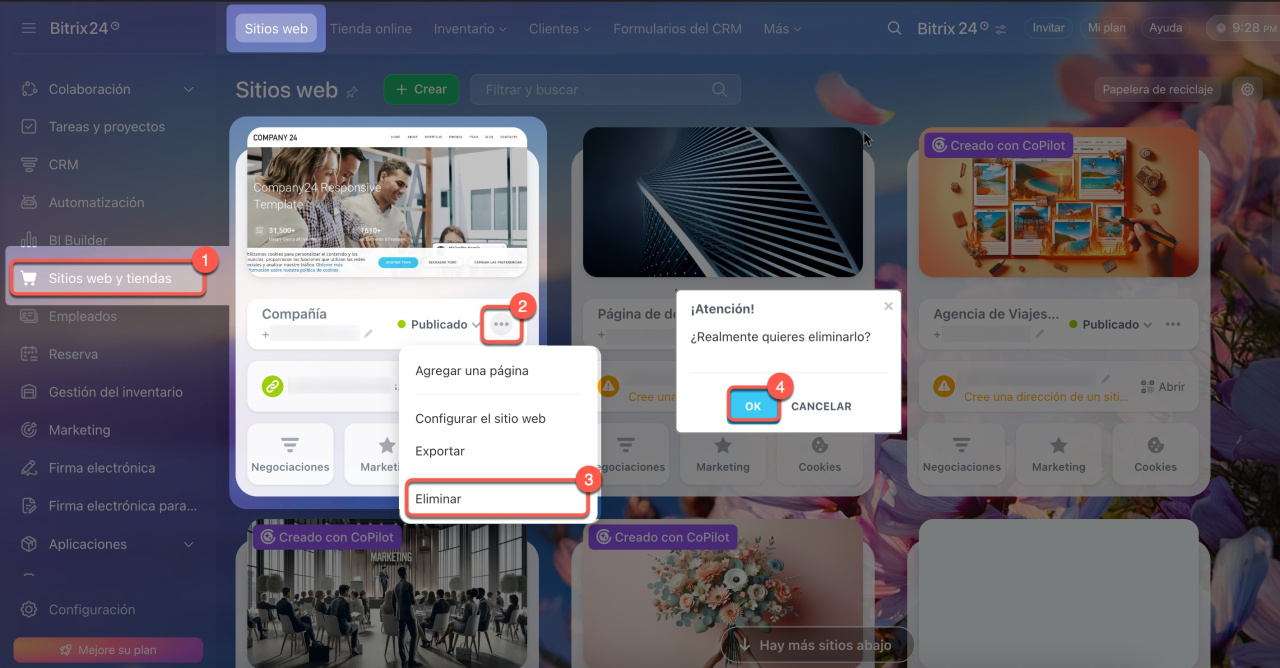This screenshot has height=668, width=1280.
Task: Switch to the Tienda online tab
Action: [371, 29]
